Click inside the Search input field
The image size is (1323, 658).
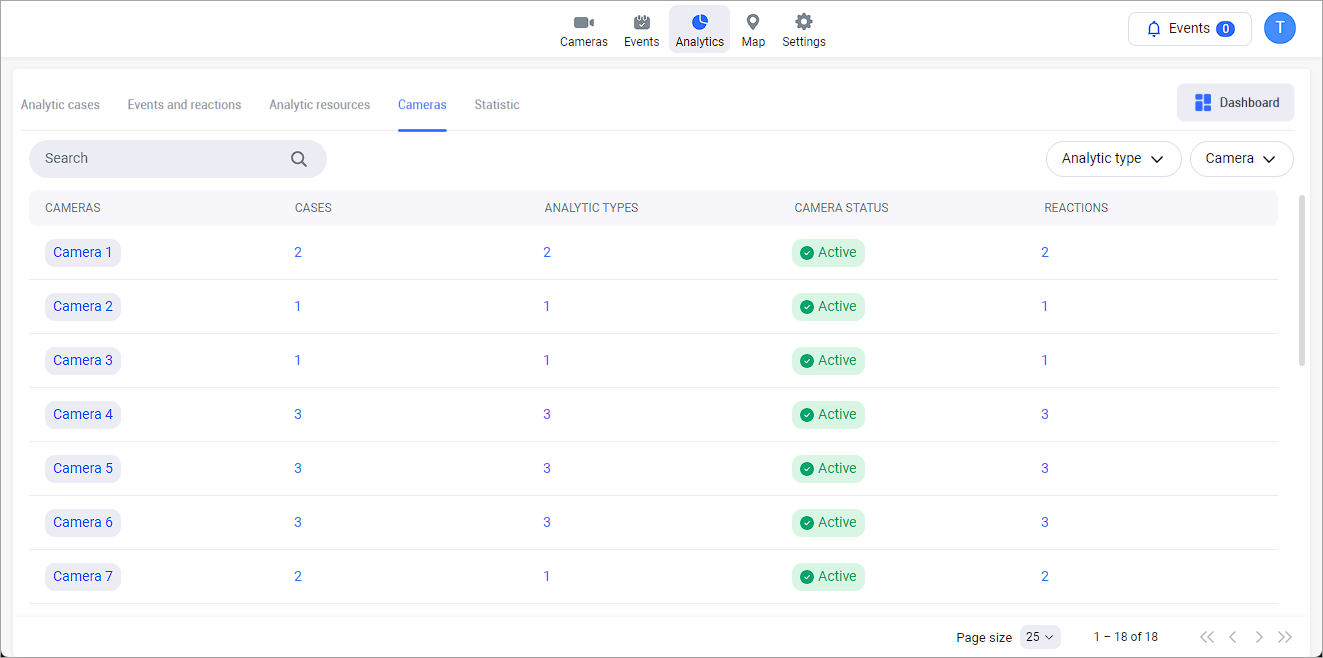tap(160, 159)
